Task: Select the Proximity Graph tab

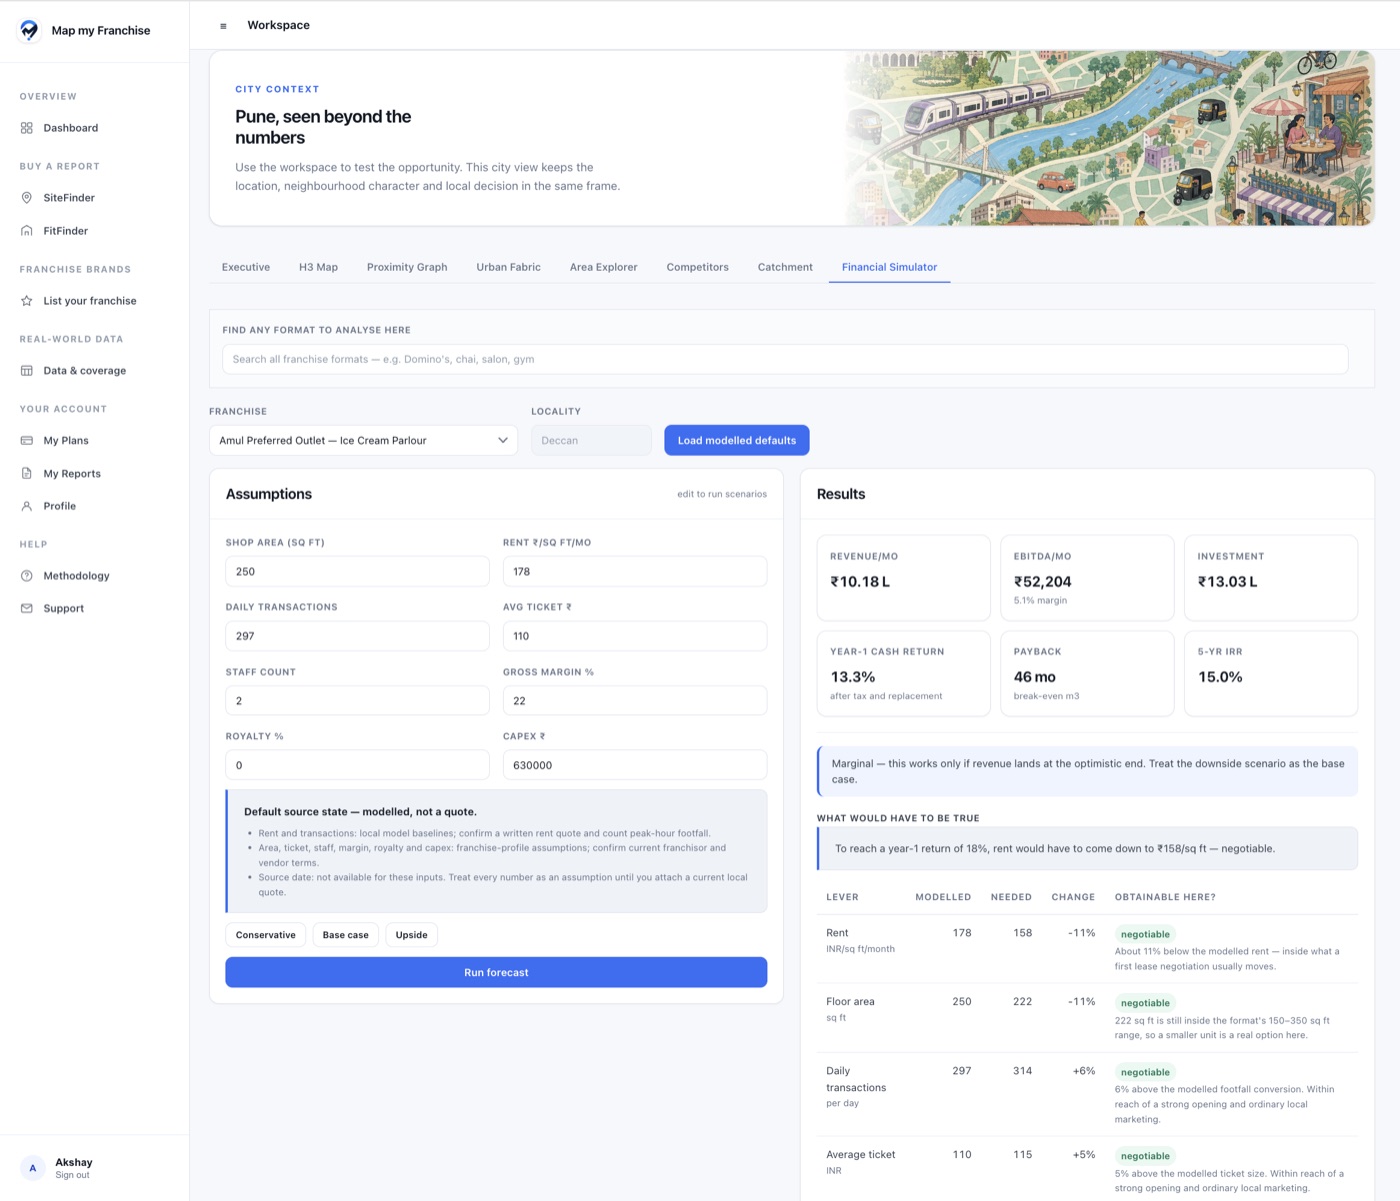Action: 407,267
